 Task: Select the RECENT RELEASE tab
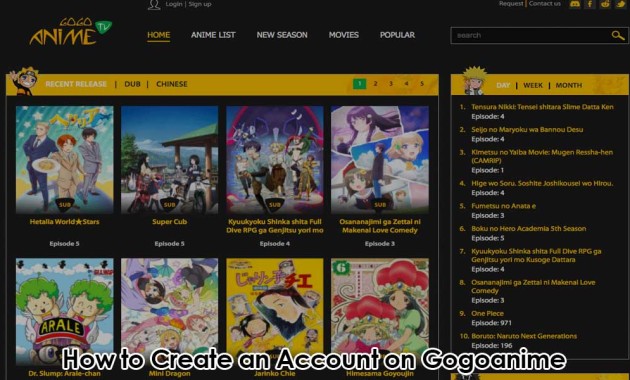coord(76,84)
